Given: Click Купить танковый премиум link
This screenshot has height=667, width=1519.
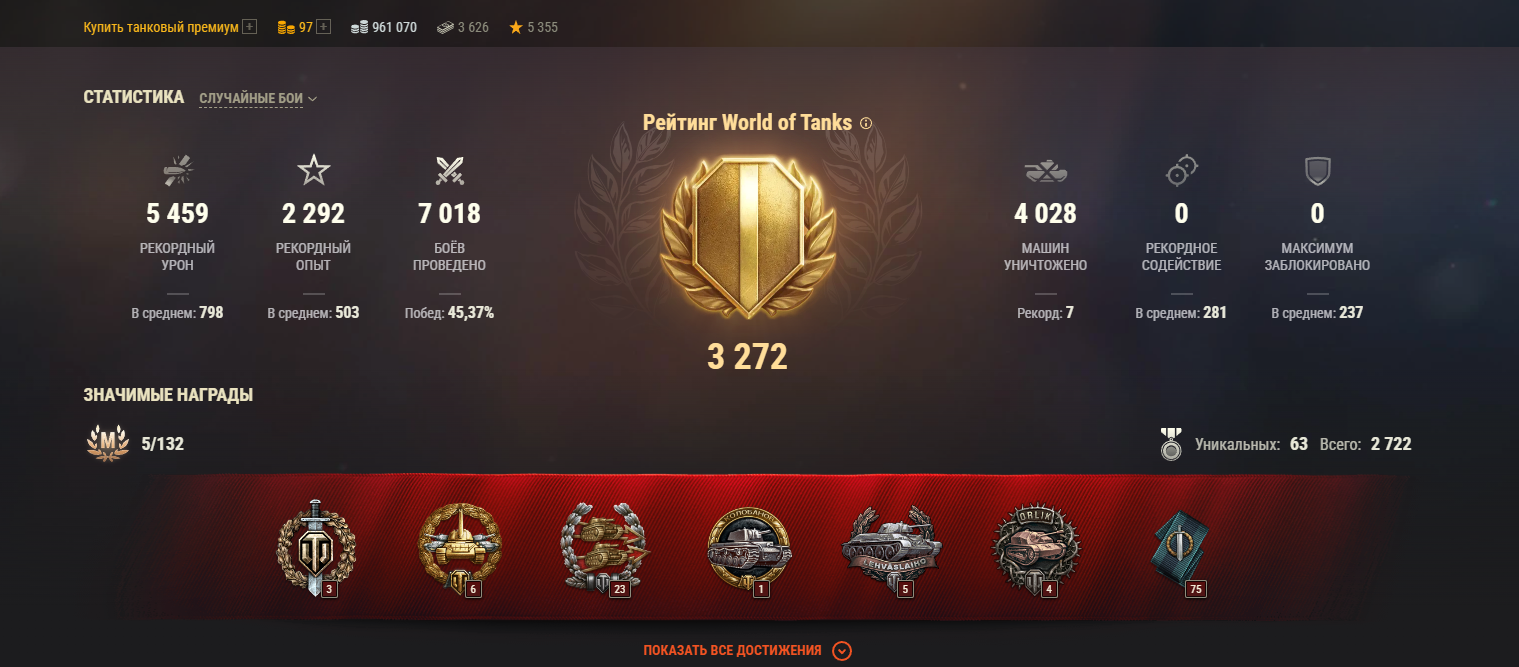Looking at the screenshot, I should [161, 27].
